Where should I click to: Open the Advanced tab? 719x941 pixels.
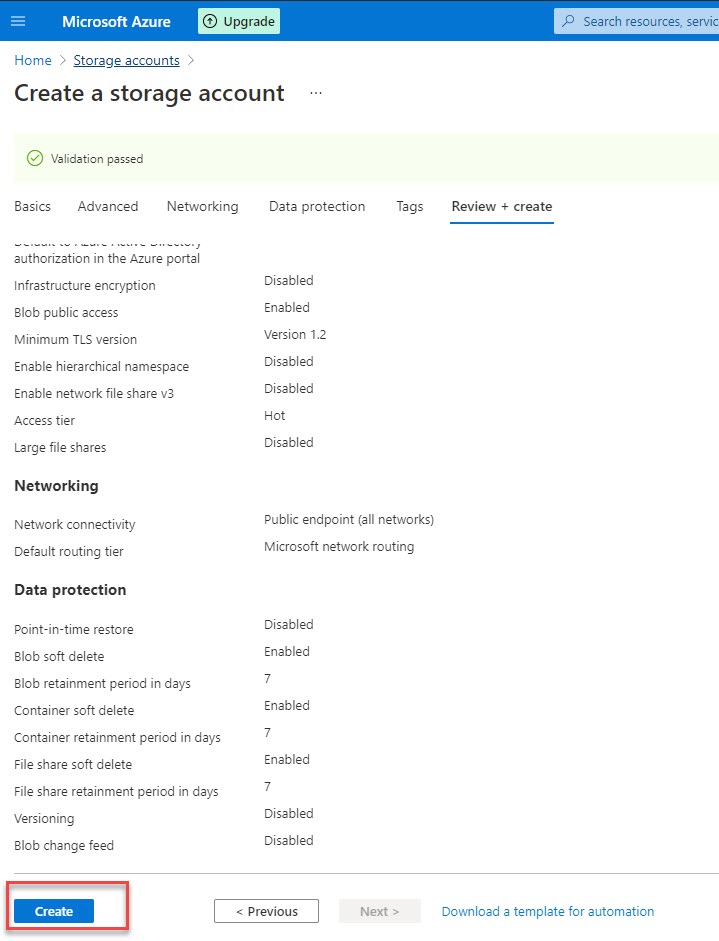coord(108,206)
